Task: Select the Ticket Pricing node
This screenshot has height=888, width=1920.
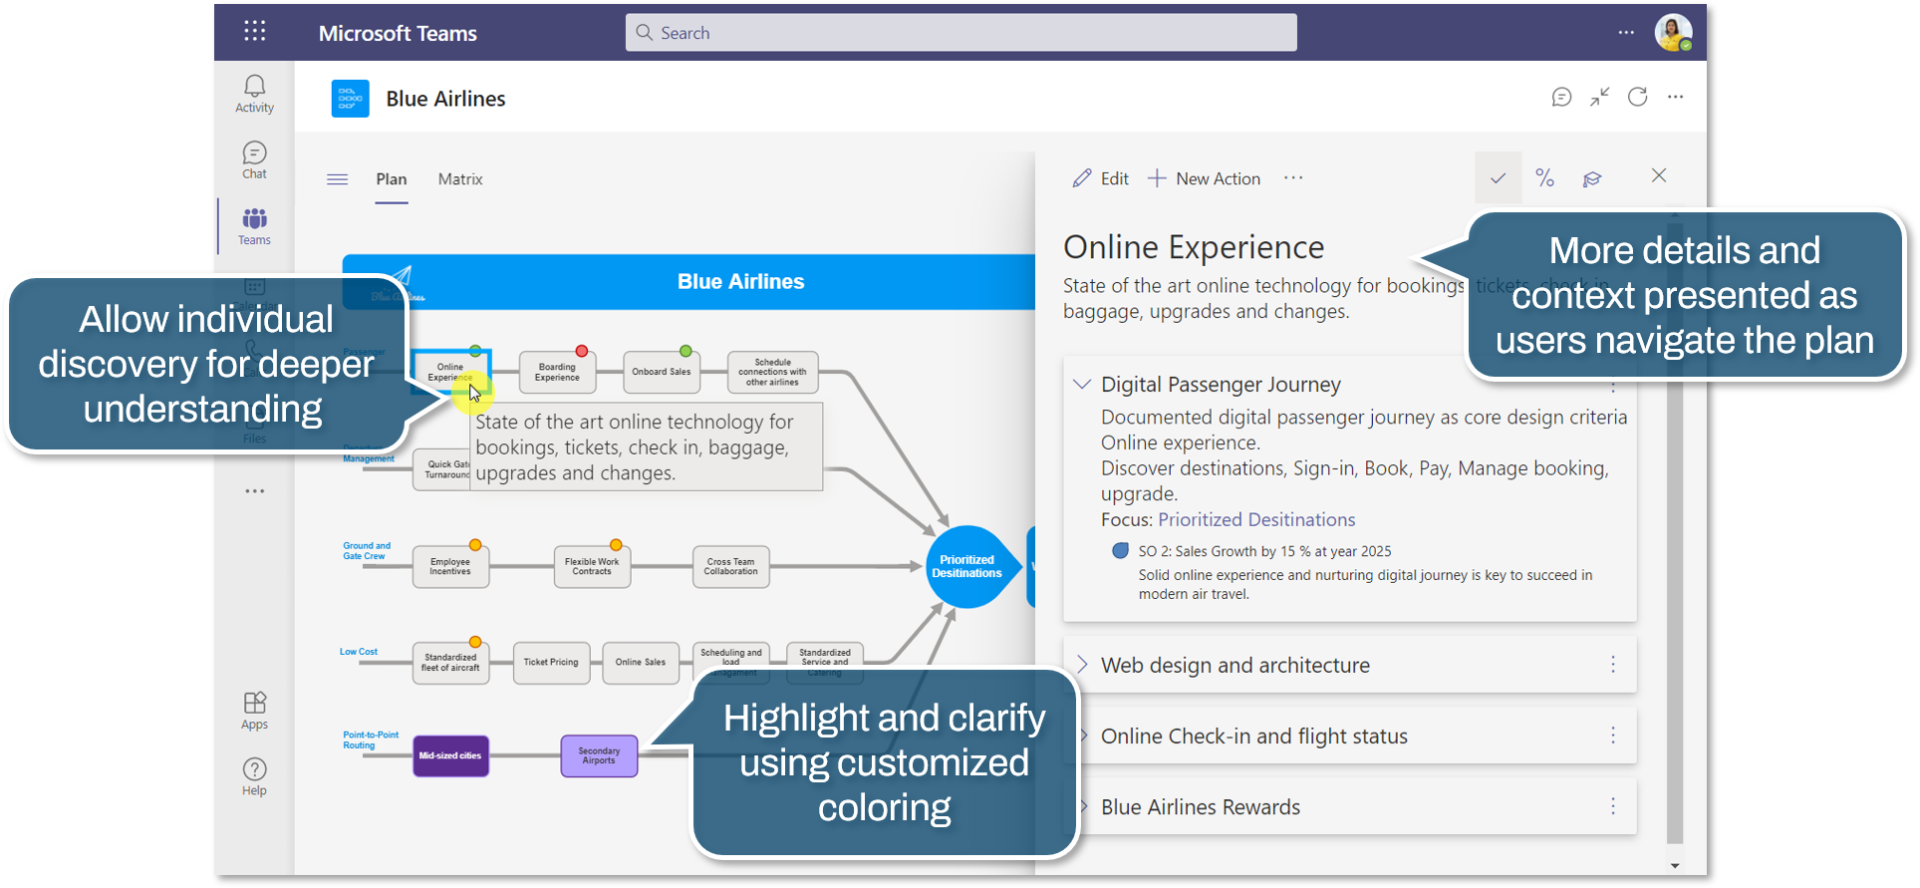Action: pos(551,662)
